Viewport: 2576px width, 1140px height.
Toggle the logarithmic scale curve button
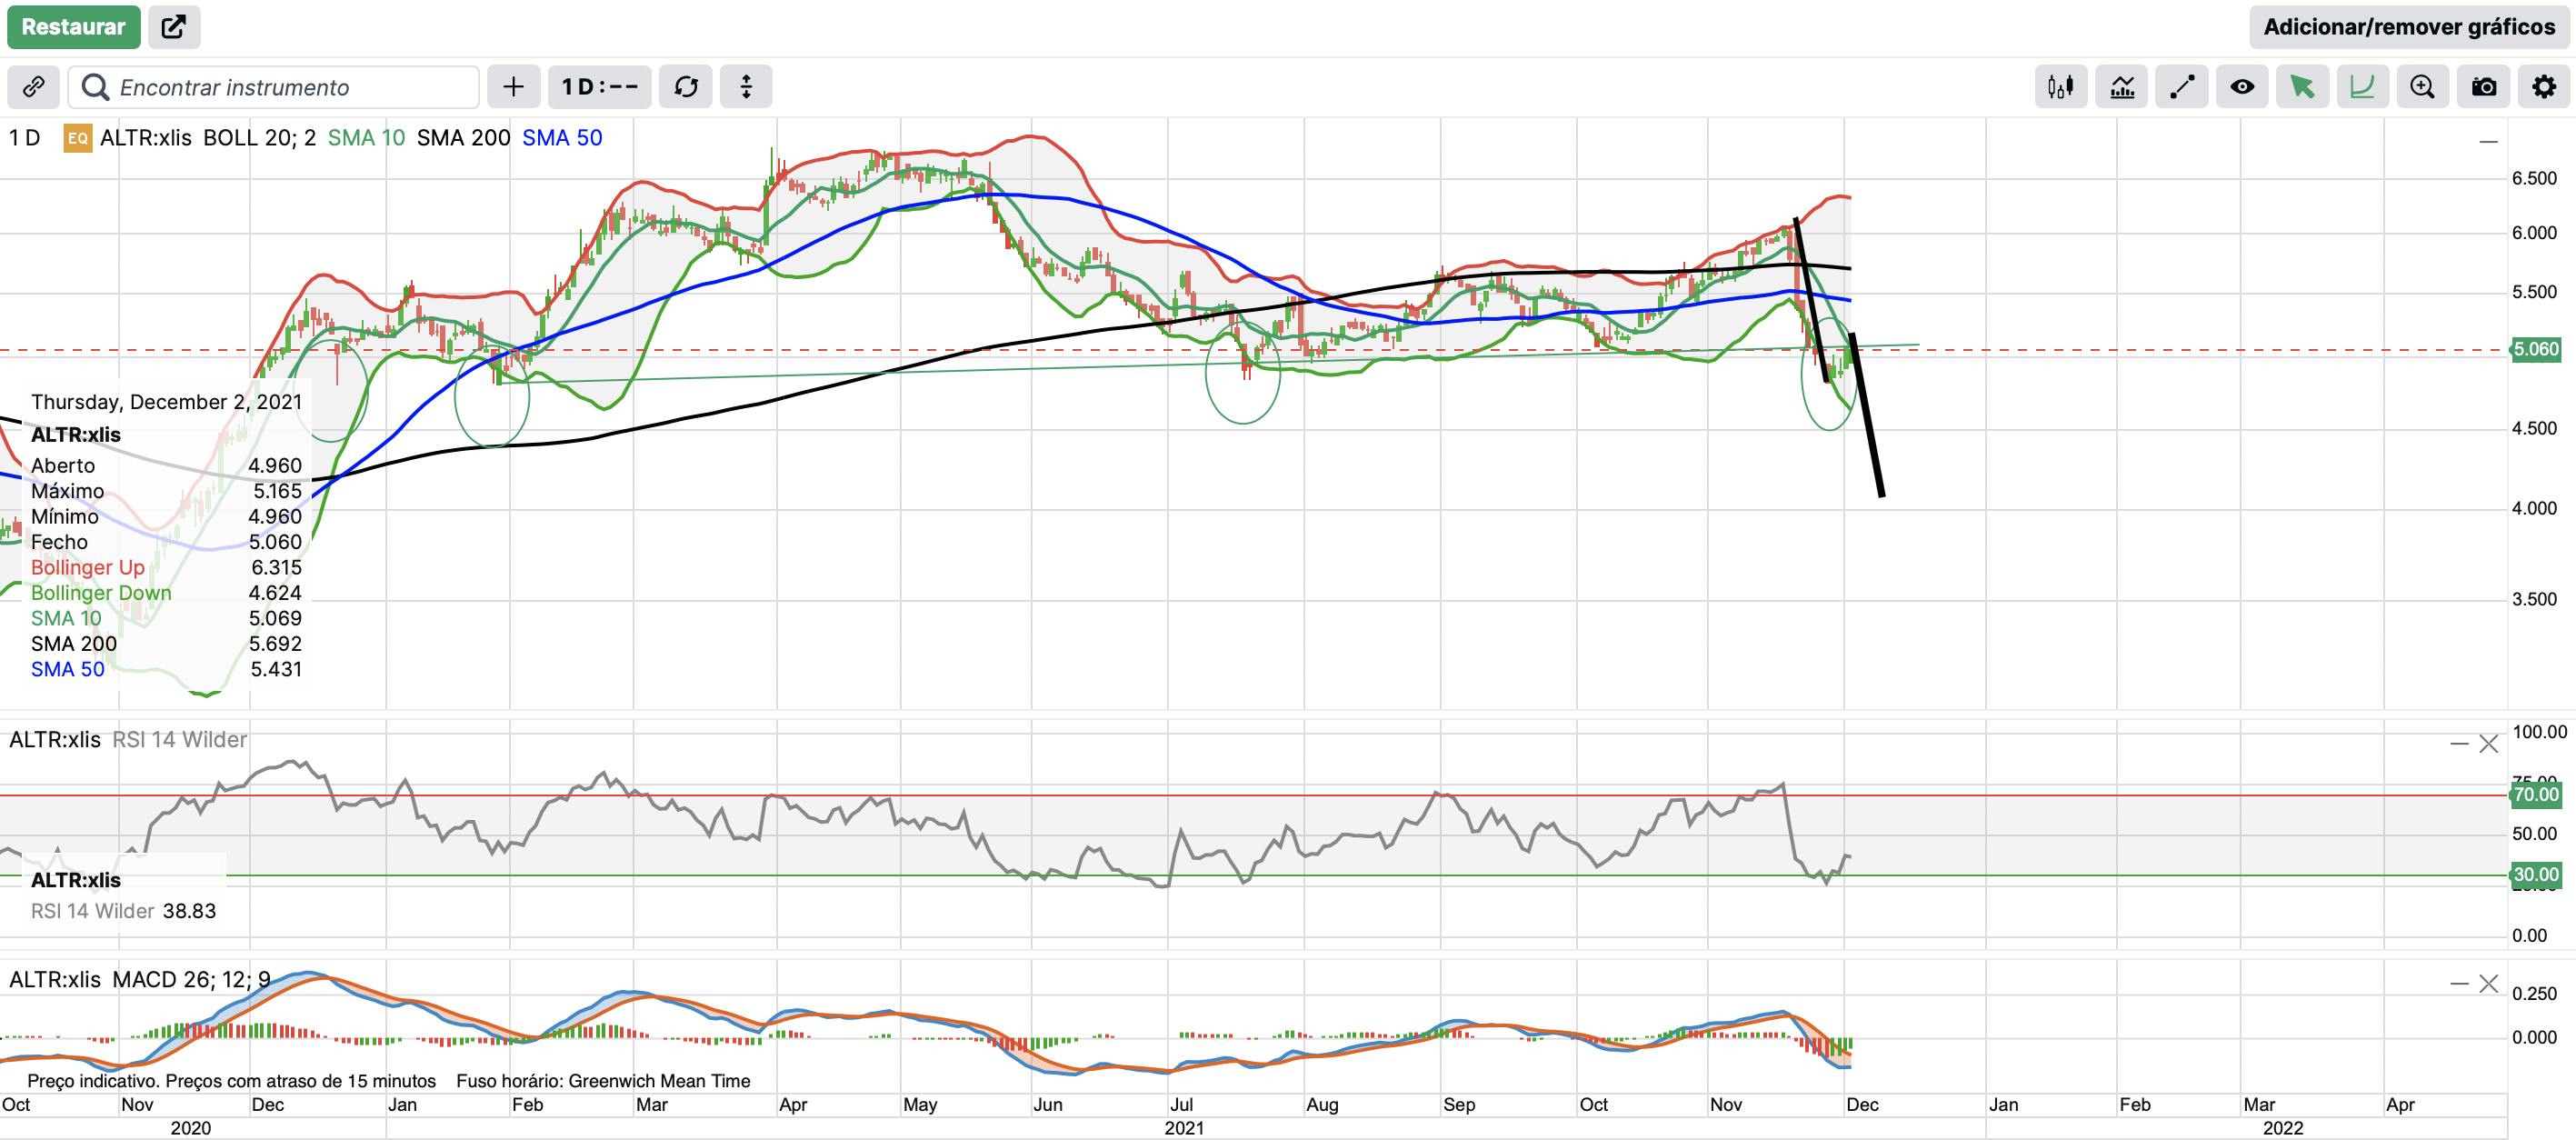point(2361,87)
